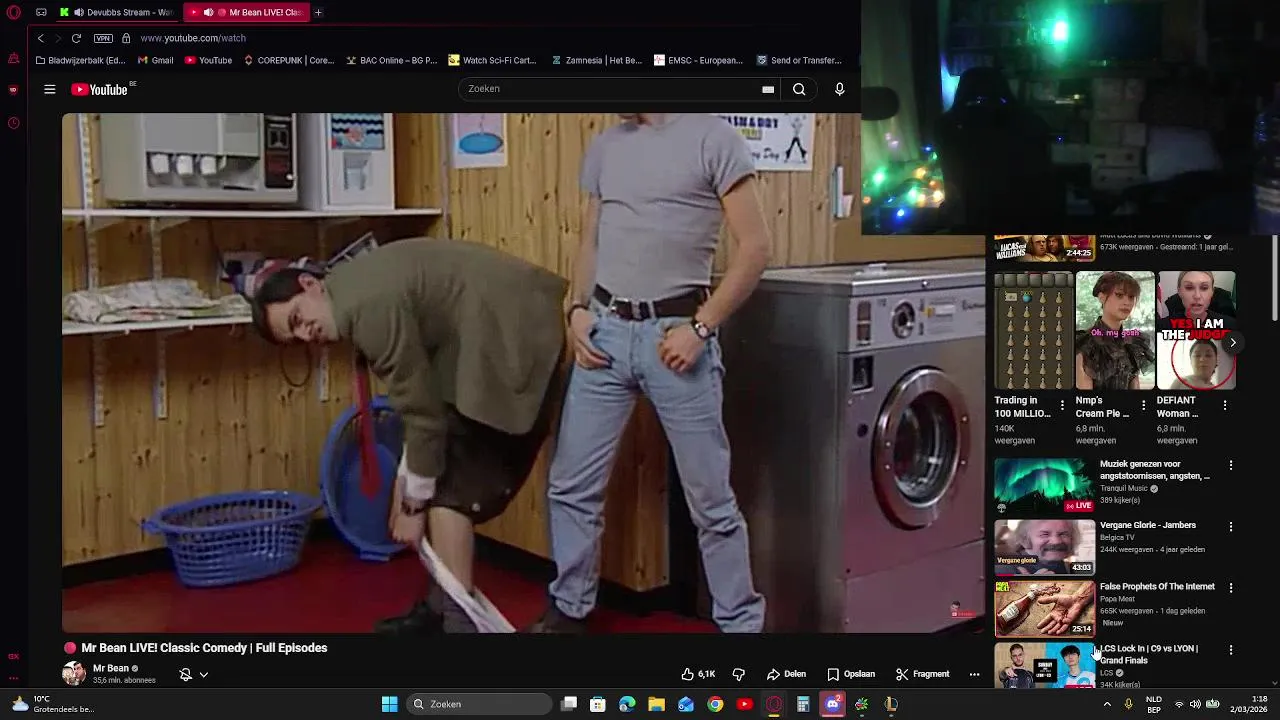Open the YouTube bookmark in bookmarks bar
This screenshot has width=1280, height=720.
click(208, 60)
